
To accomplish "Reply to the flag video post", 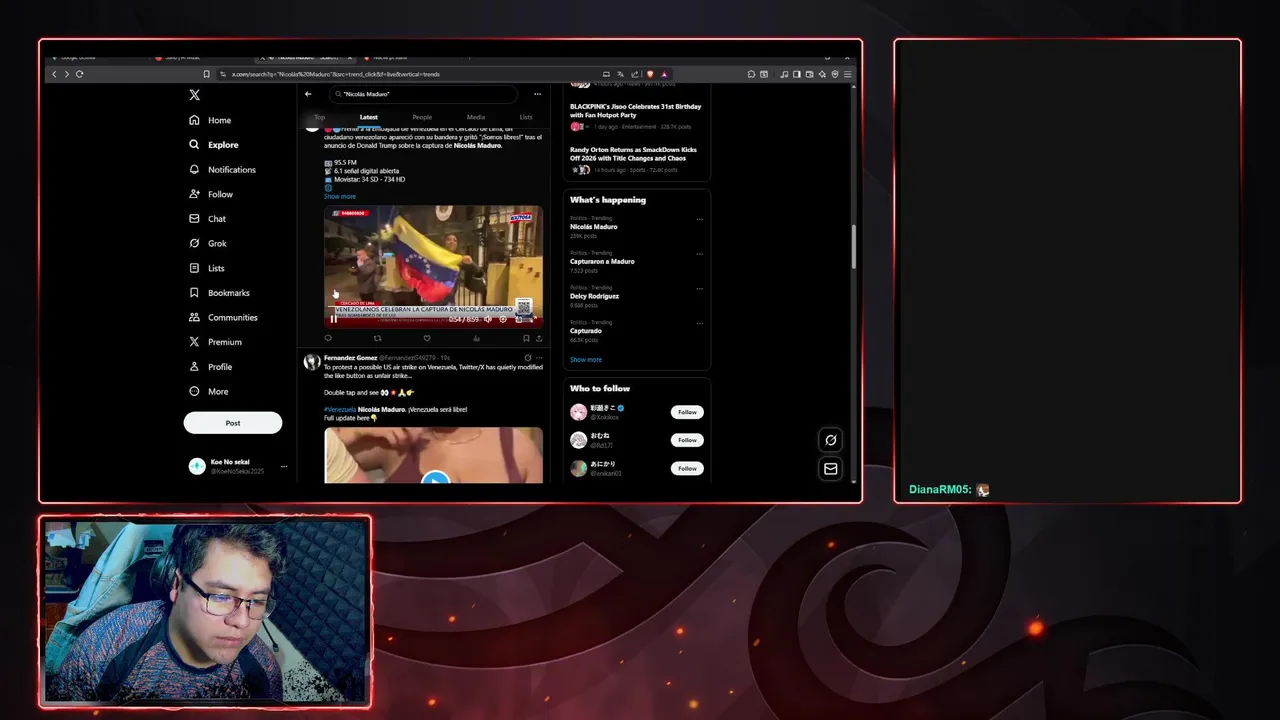I will [328, 338].
